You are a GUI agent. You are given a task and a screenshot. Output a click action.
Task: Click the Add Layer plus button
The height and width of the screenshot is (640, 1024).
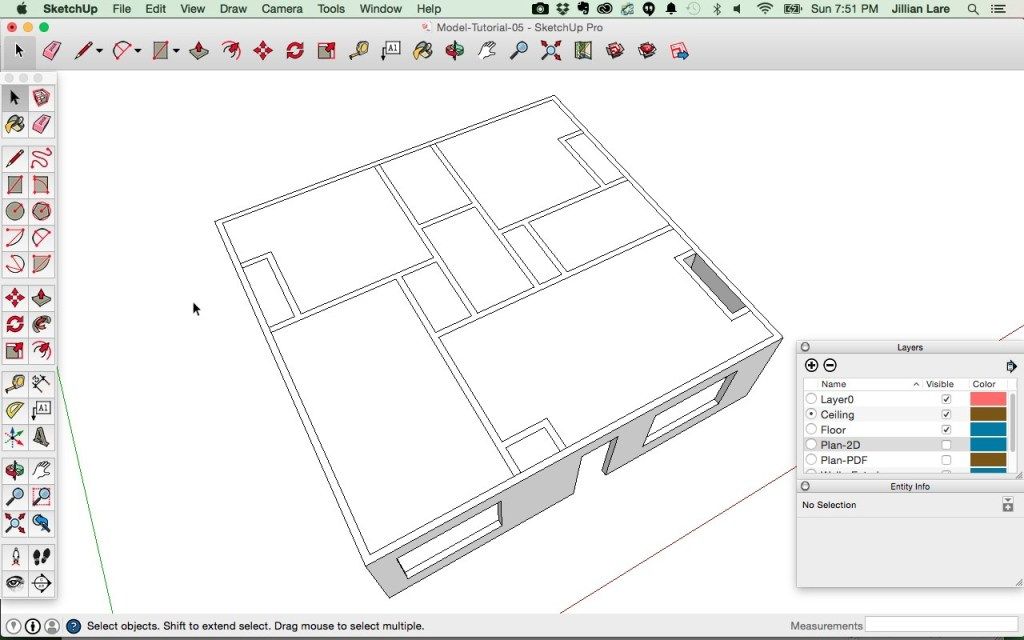coord(811,366)
